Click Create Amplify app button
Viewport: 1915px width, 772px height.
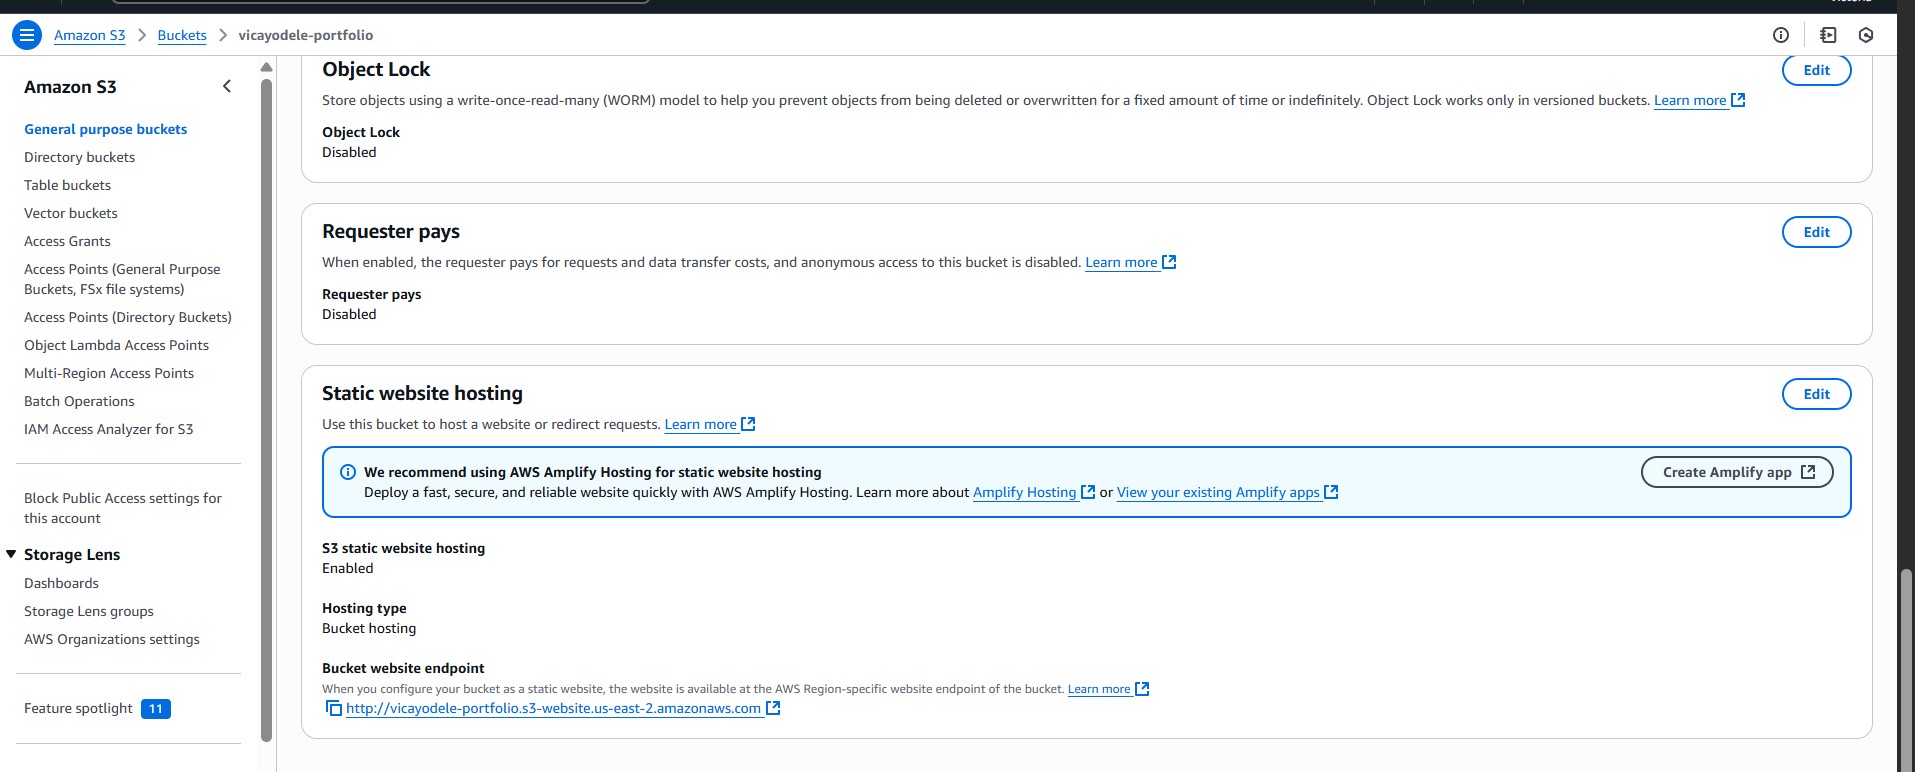tap(1737, 472)
